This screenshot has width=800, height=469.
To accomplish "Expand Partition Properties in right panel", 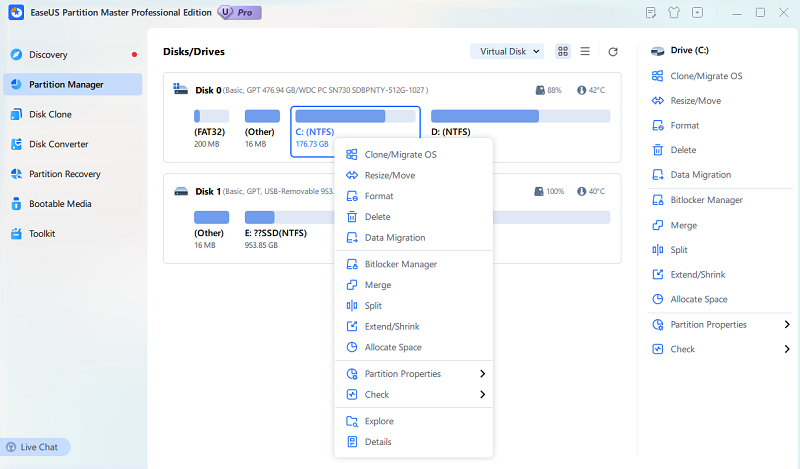I will (720, 325).
